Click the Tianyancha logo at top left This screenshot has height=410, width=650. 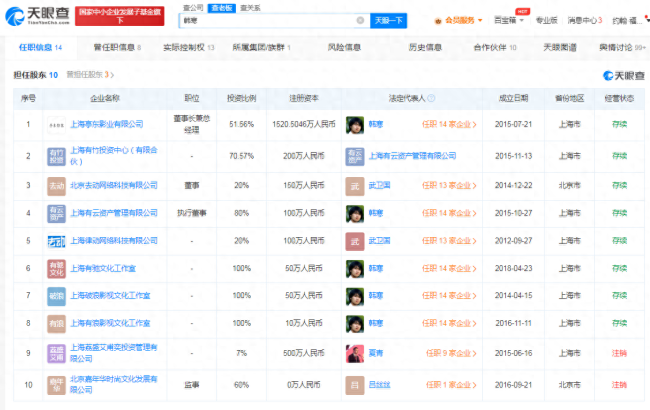tap(37, 16)
